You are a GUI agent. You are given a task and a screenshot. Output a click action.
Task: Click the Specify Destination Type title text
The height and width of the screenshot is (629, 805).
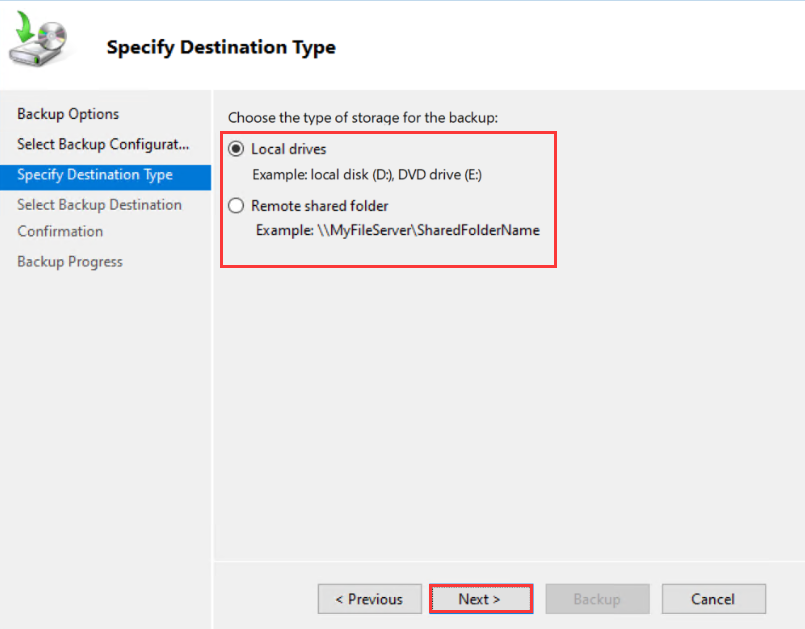(x=220, y=47)
